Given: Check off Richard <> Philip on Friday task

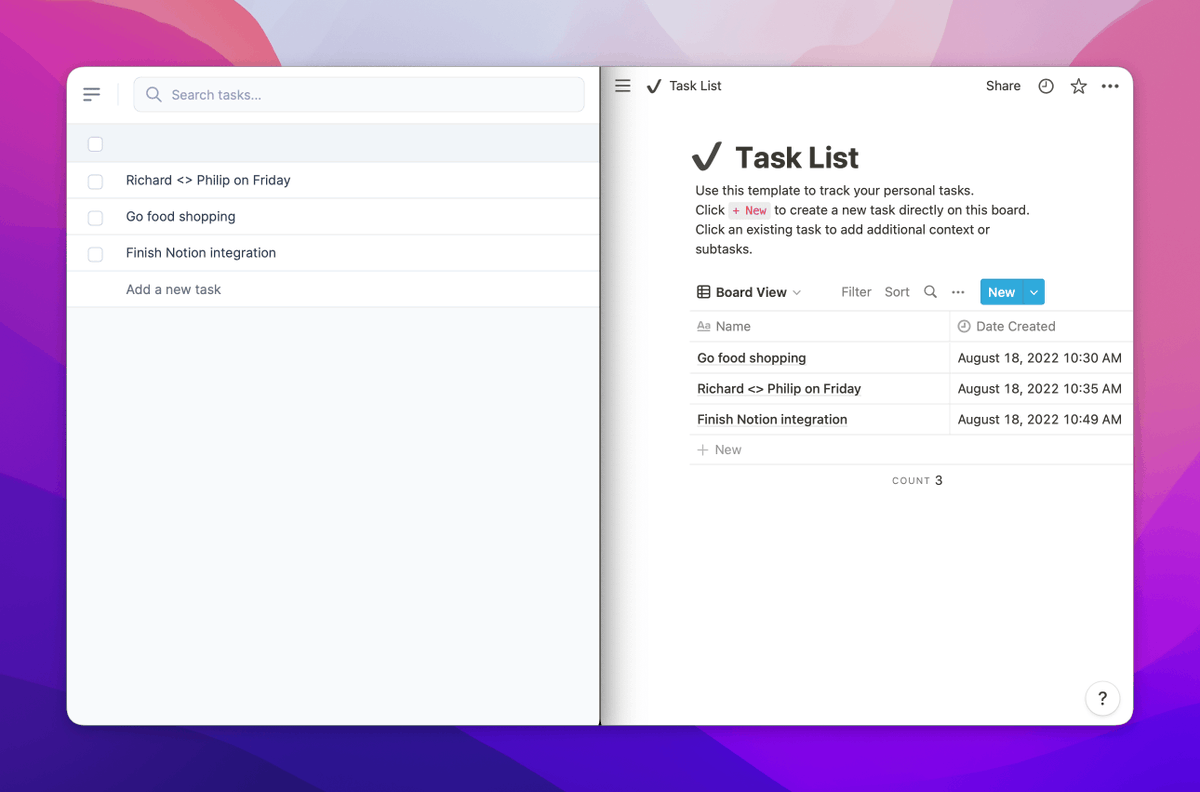Looking at the screenshot, I should pyautogui.click(x=95, y=181).
